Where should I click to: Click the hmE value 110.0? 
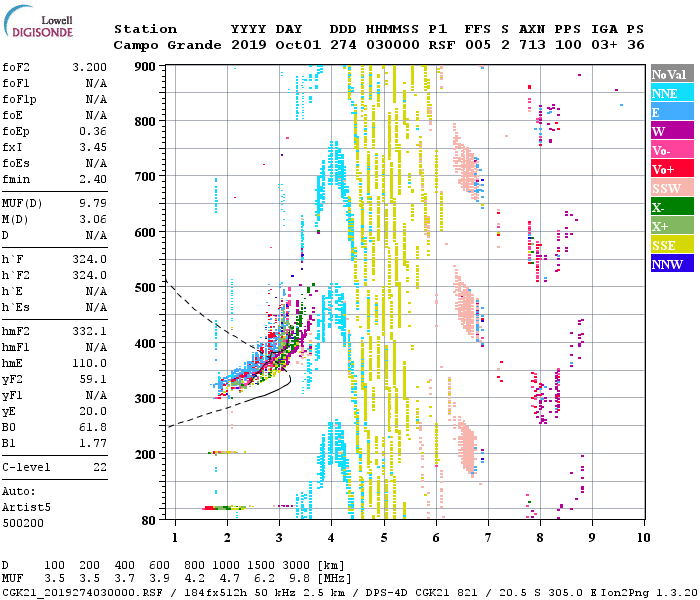[89, 363]
